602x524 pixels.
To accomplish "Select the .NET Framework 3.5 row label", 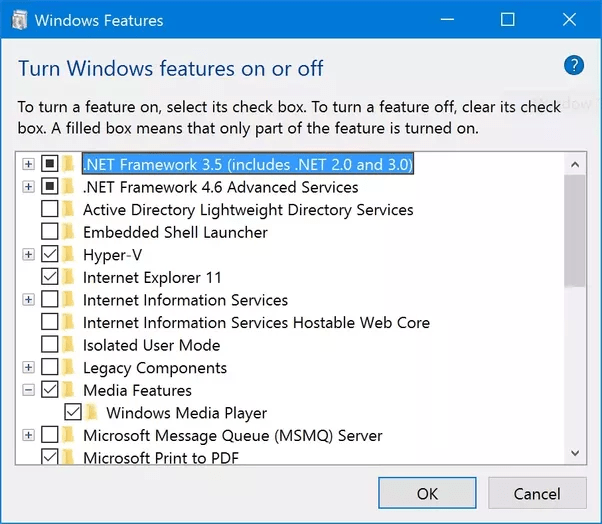I will (248, 164).
